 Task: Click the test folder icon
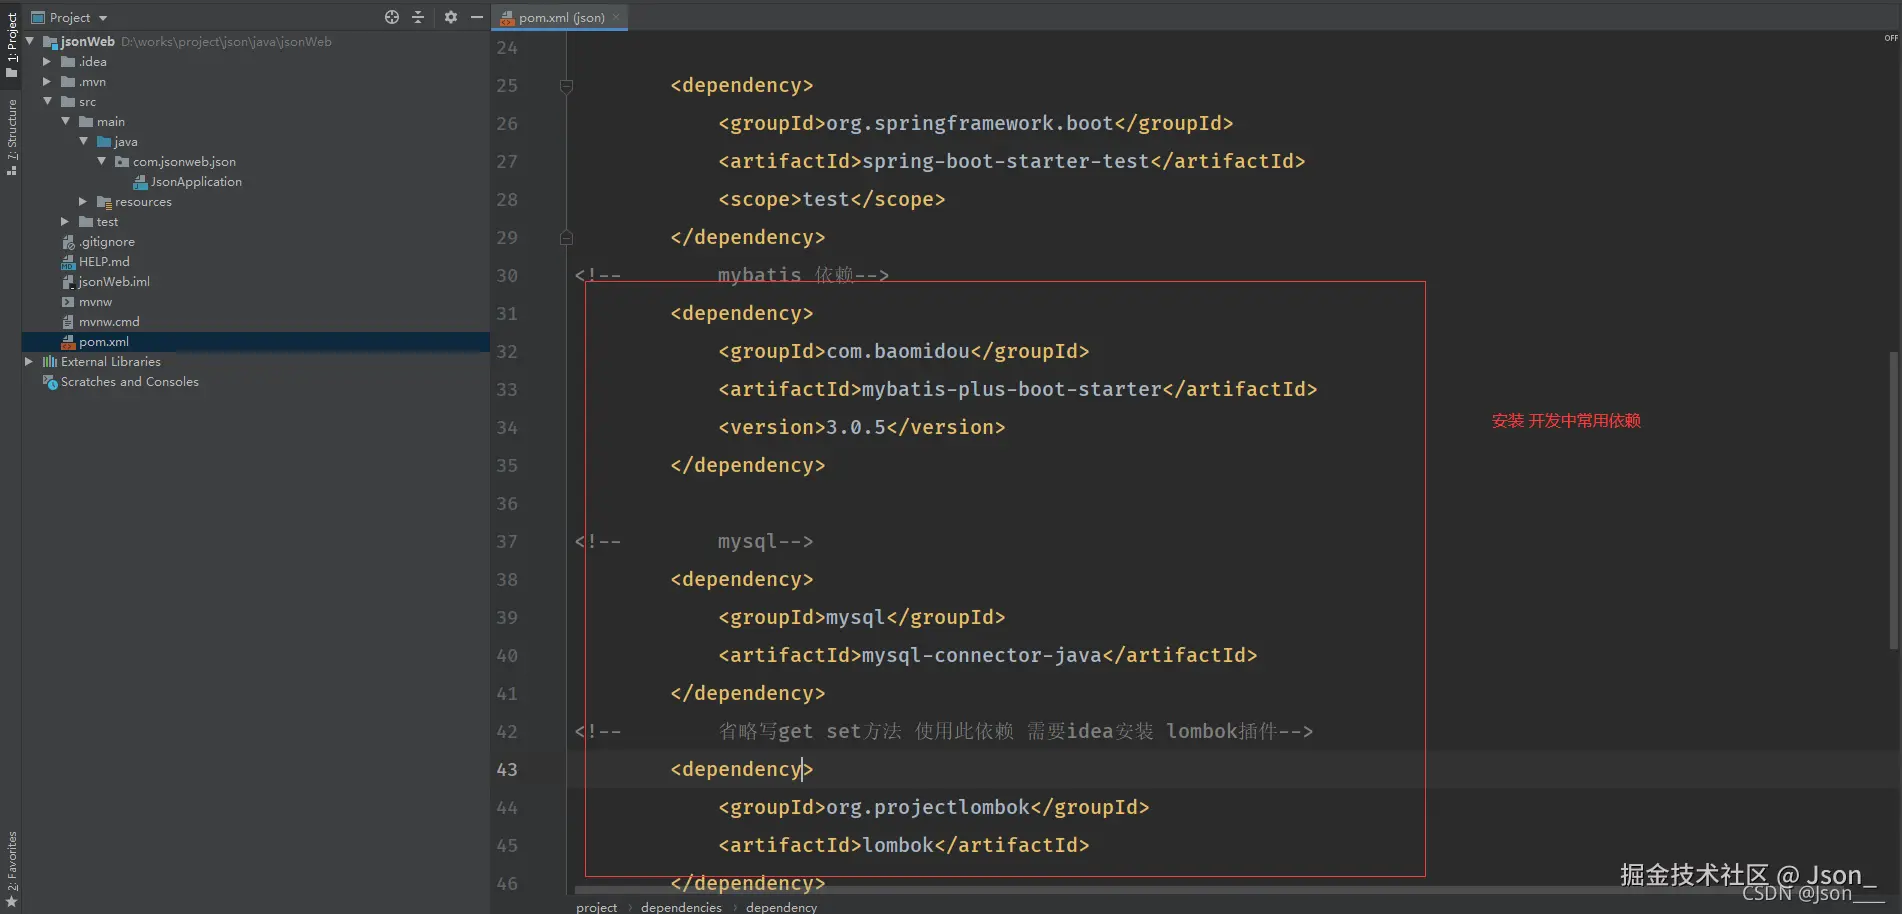point(86,222)
